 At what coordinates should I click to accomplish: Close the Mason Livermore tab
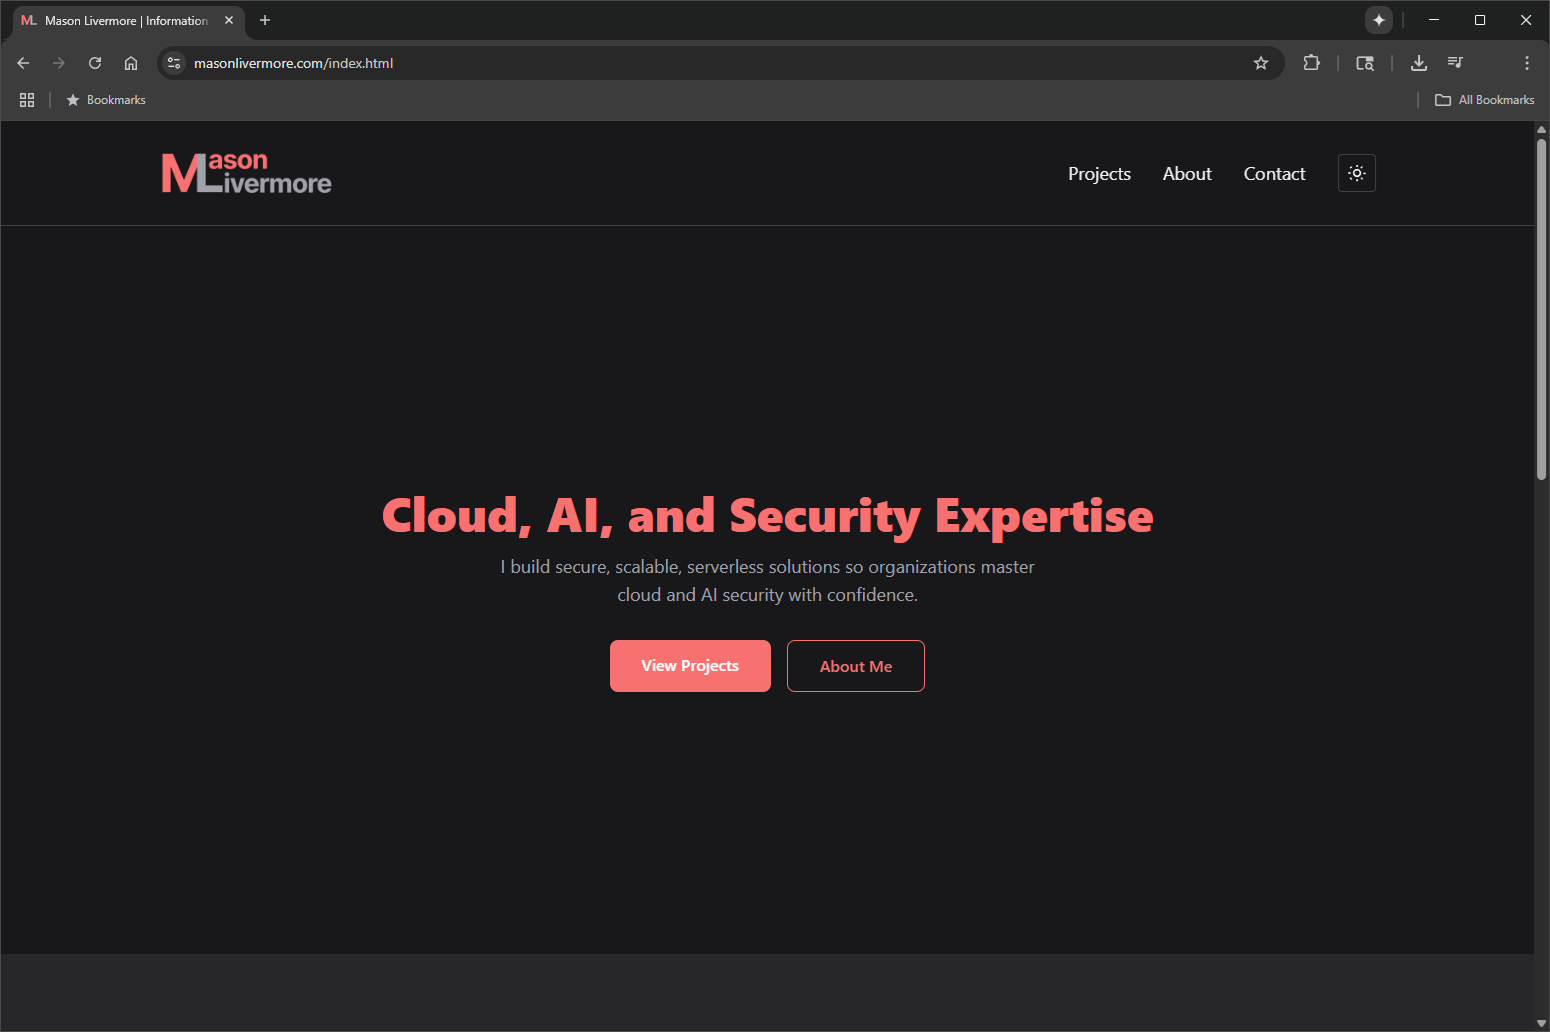click(229, 20)
